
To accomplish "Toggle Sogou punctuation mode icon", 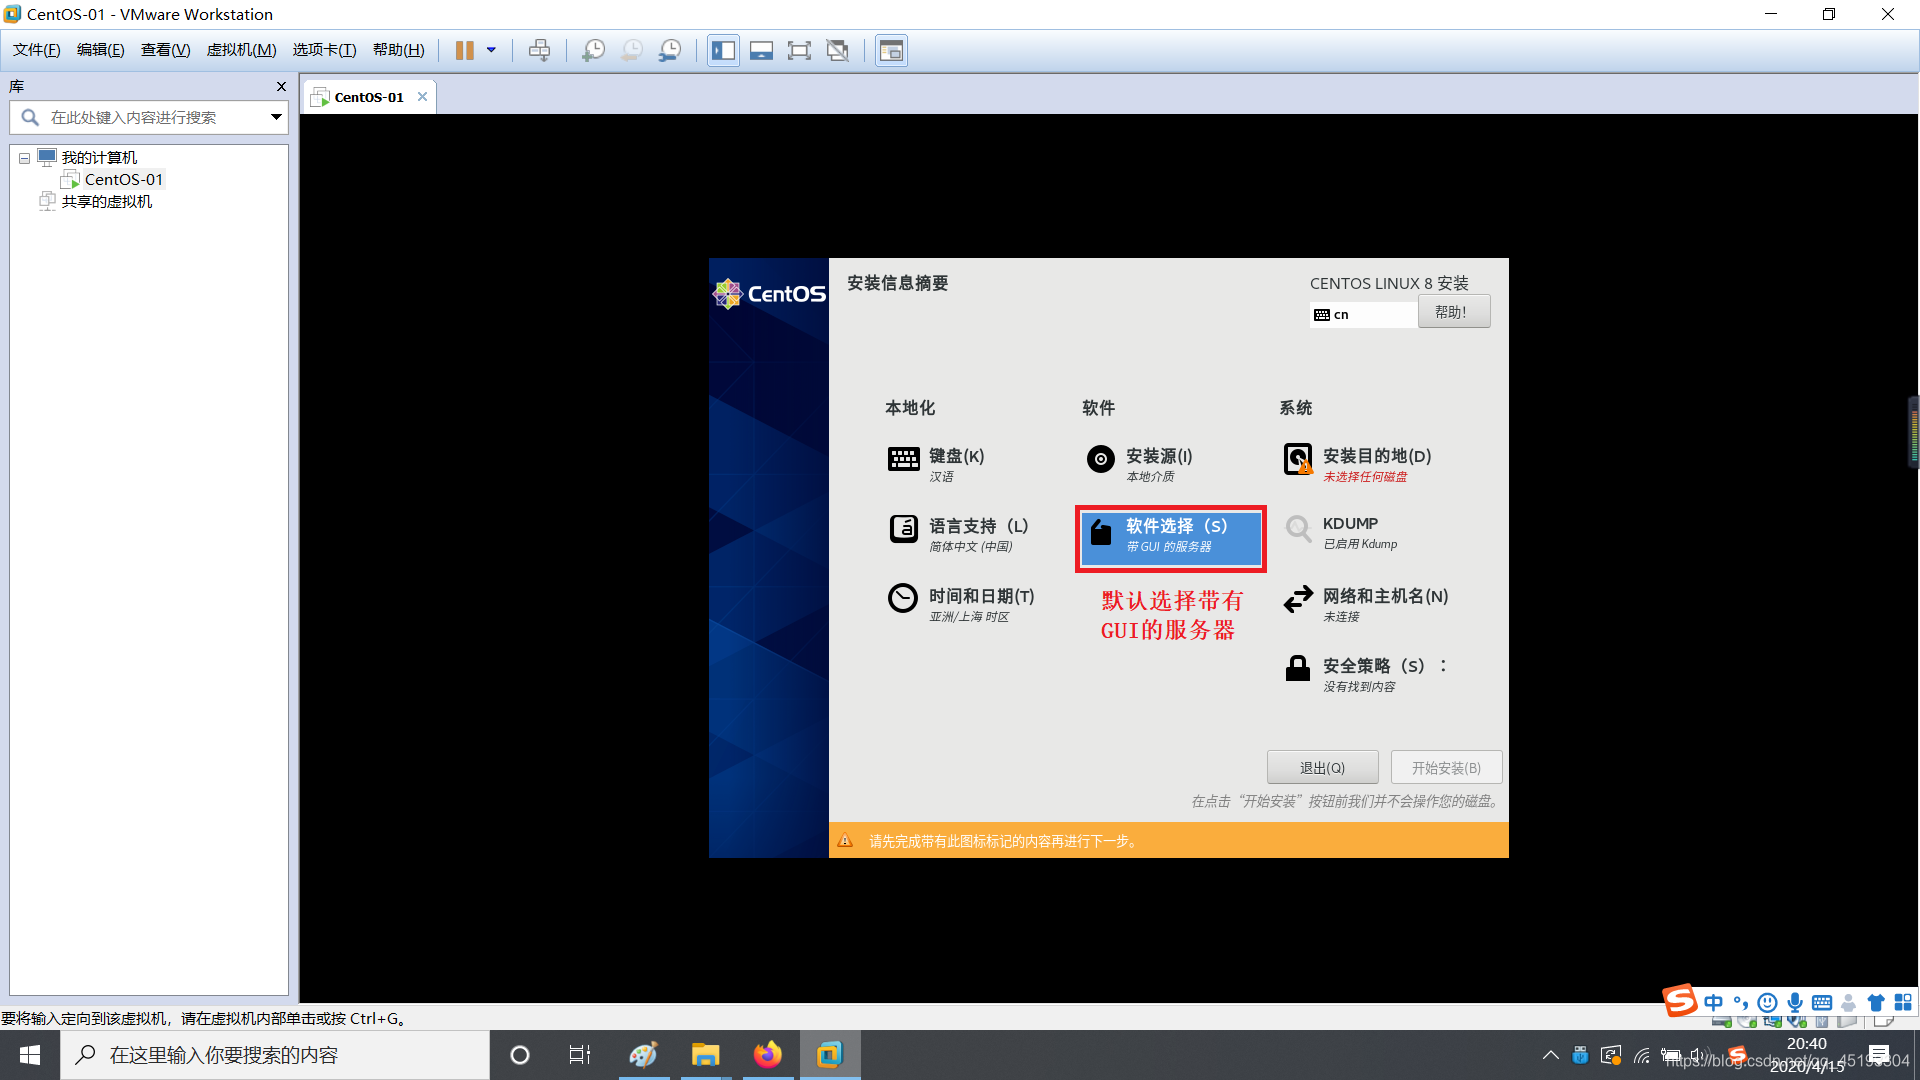I will pos(1741,1002).
